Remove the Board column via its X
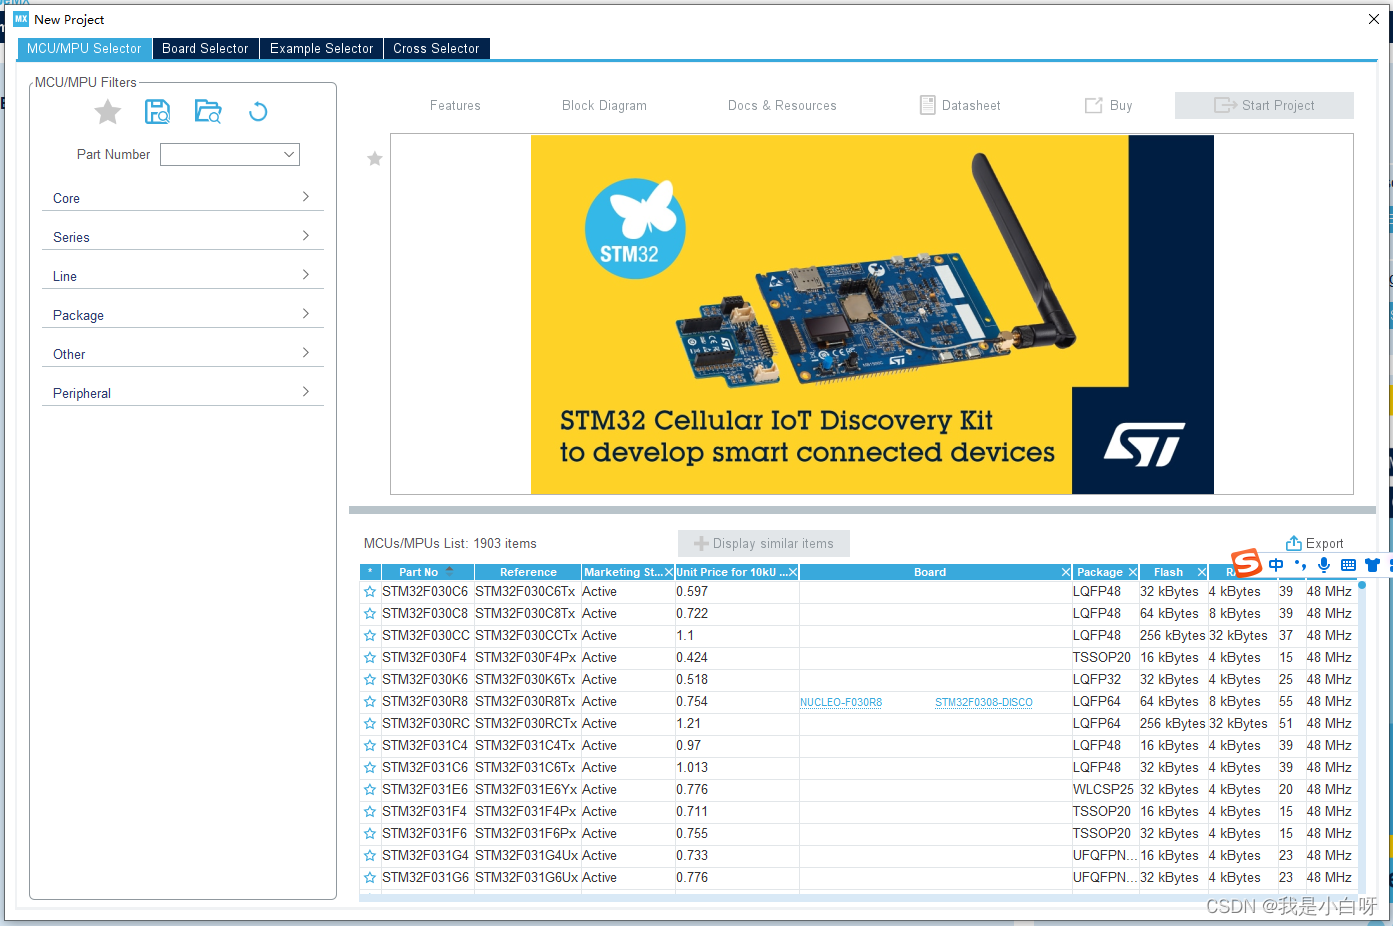 point(1066,572)
